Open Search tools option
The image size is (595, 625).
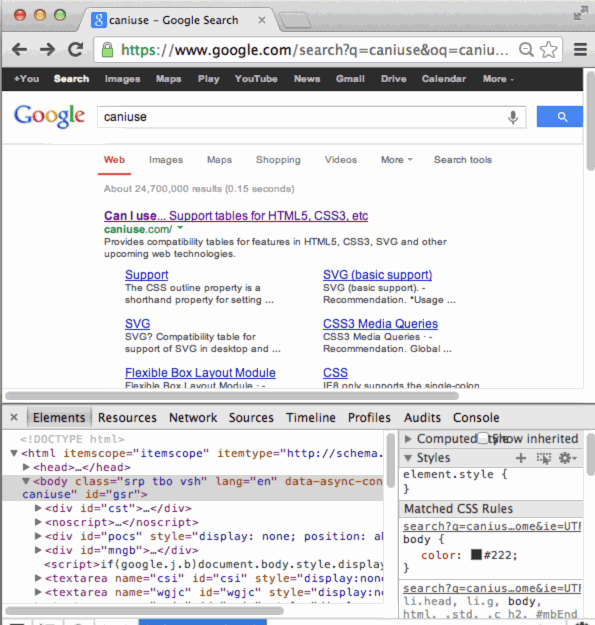(463, 160)
